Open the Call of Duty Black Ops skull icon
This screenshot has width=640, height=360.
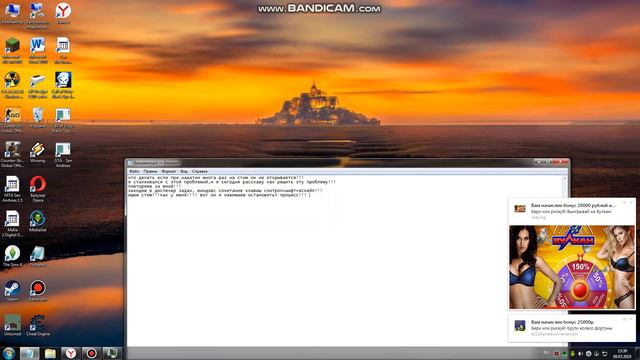click(x=63, y=85)
